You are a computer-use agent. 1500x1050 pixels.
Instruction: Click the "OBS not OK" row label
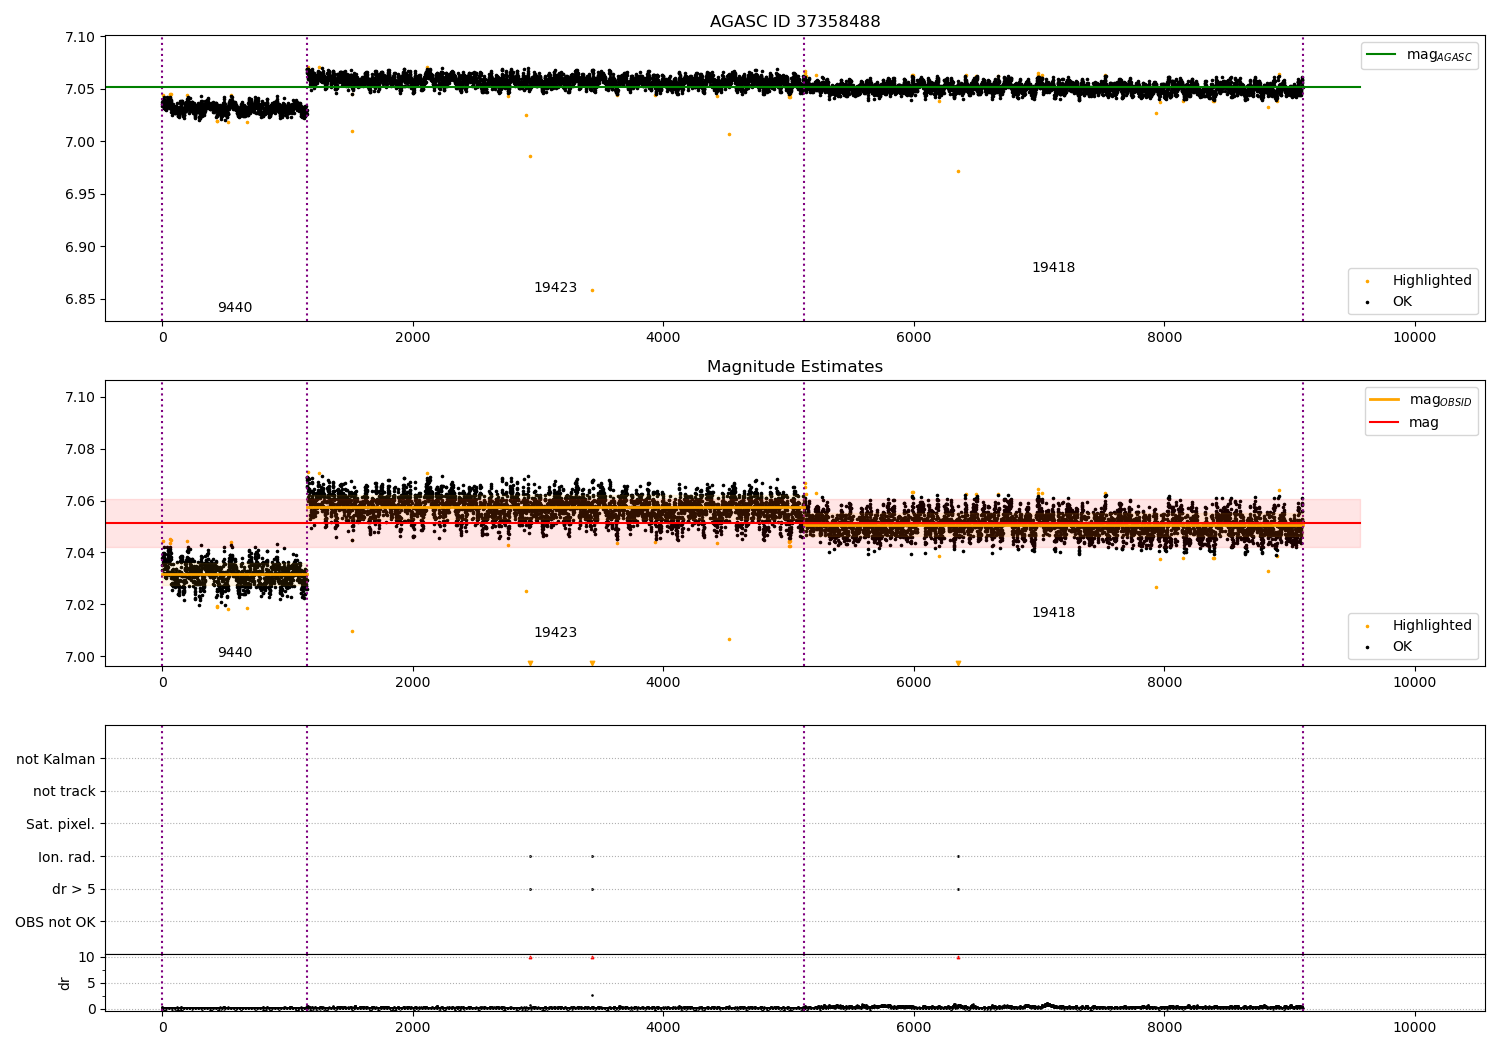click(x=55, y=922)
